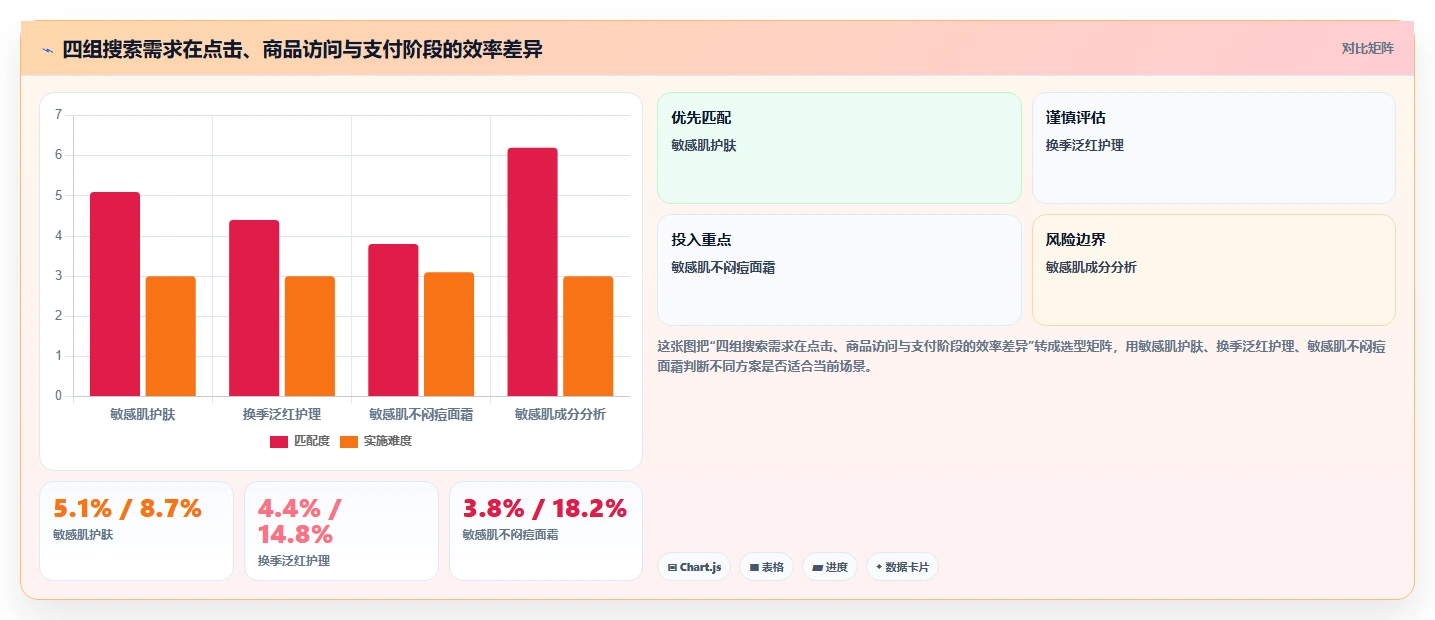This screenshot has height=620, width=1435.
Task: Click the red 匹配度 legend color box
Action: tap(279, 442)
